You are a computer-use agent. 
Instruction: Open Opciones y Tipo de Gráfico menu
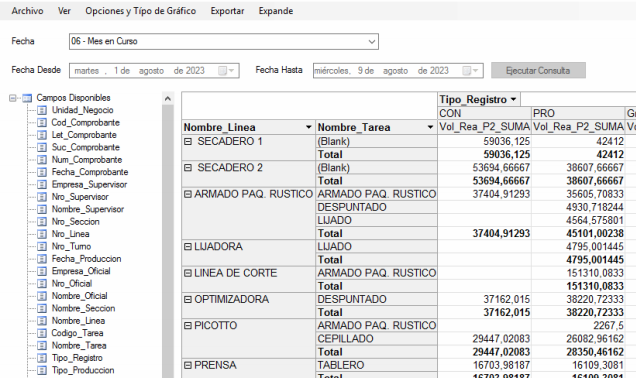tap(140, 11)
